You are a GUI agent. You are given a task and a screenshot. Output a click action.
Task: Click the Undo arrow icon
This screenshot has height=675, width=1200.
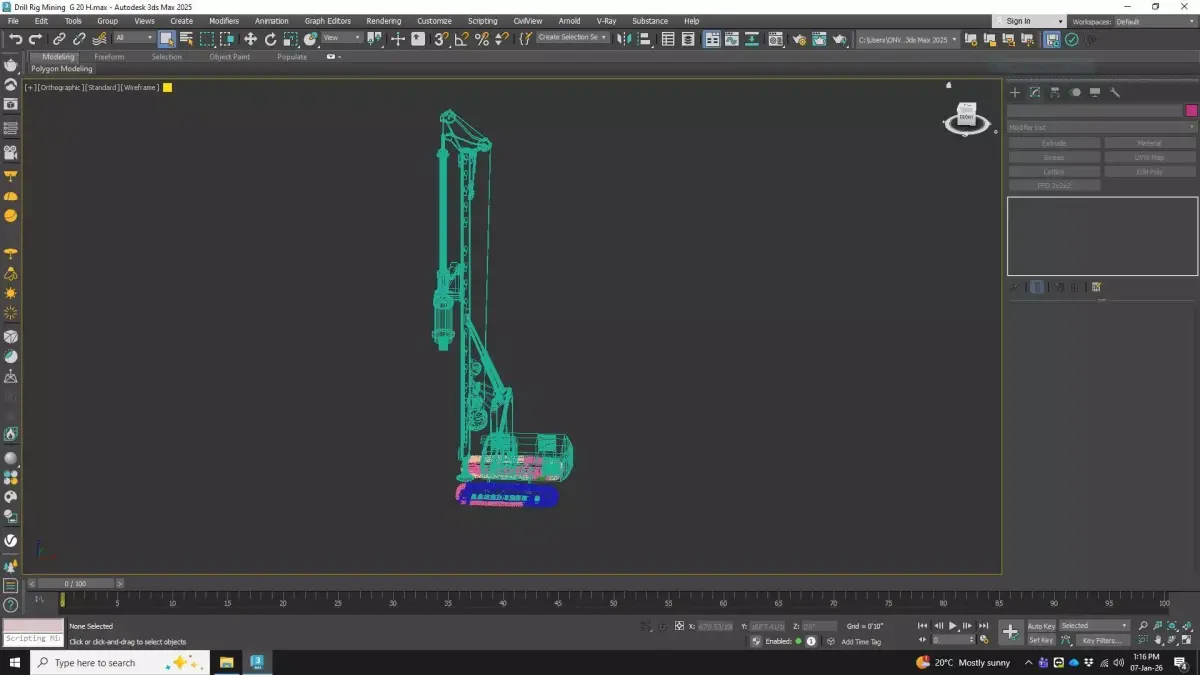15,39
